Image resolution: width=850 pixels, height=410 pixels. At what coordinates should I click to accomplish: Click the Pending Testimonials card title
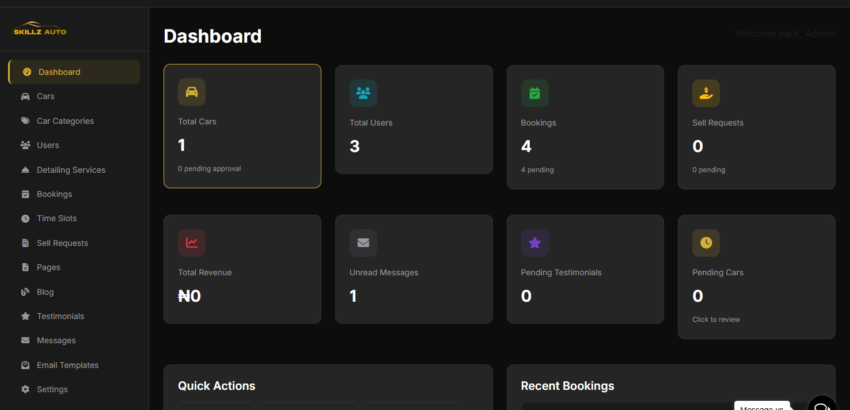561,272
